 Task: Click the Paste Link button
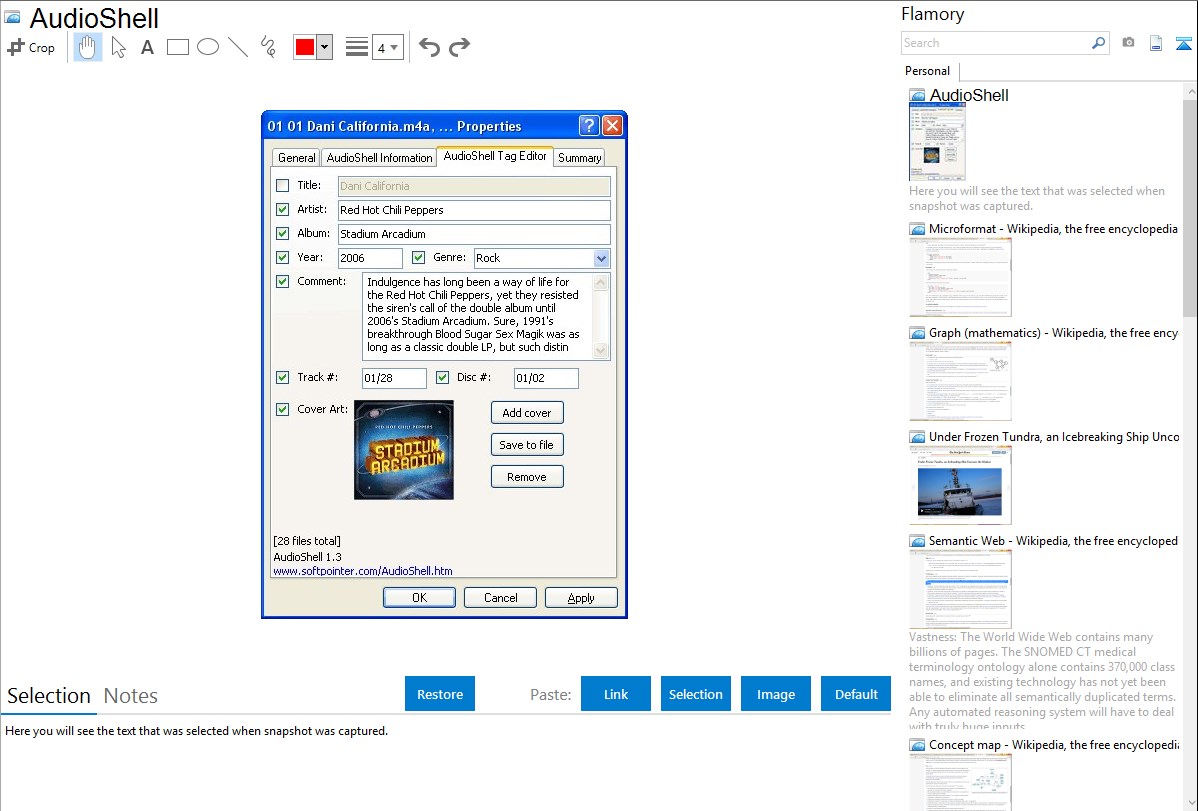pos(616,694)
